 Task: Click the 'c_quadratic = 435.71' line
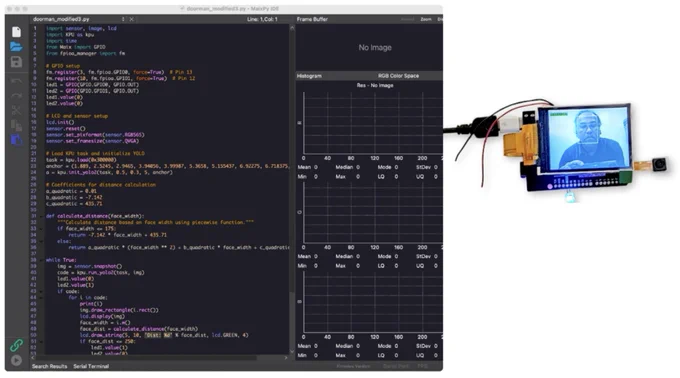[74, 204]
